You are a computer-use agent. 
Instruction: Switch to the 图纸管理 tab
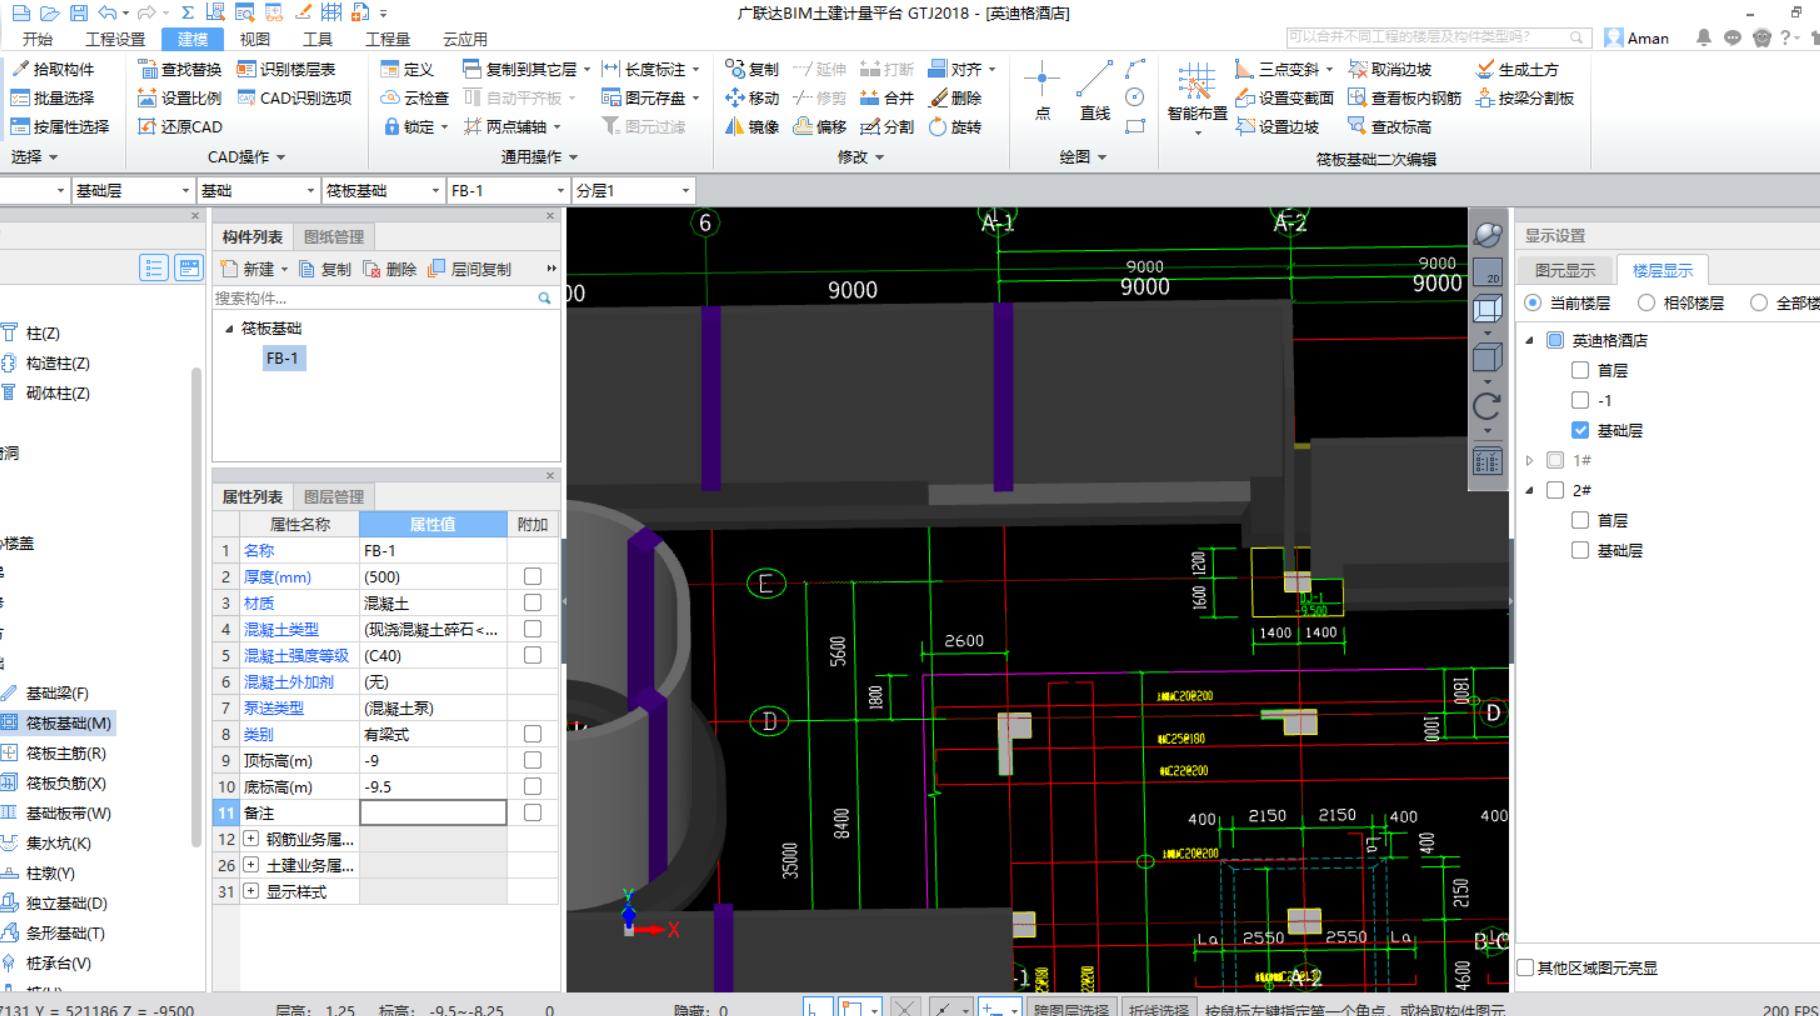pos(334,237)
